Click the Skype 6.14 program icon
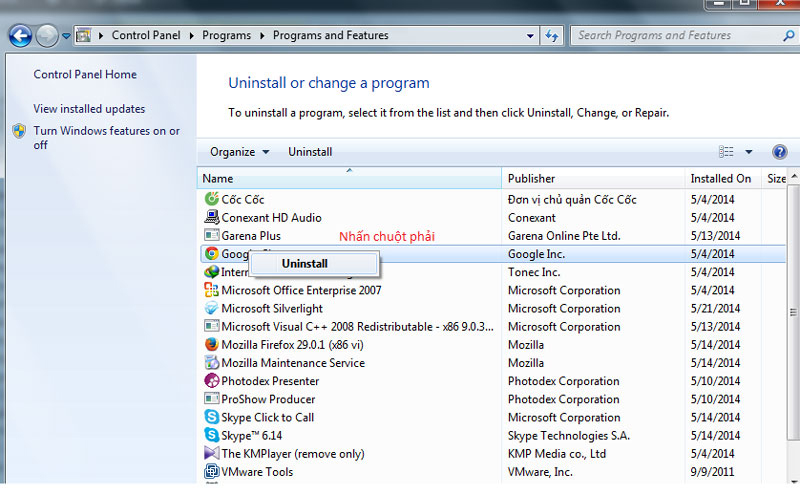Viewport: 800px width, 495px height. tap(211, 435)
